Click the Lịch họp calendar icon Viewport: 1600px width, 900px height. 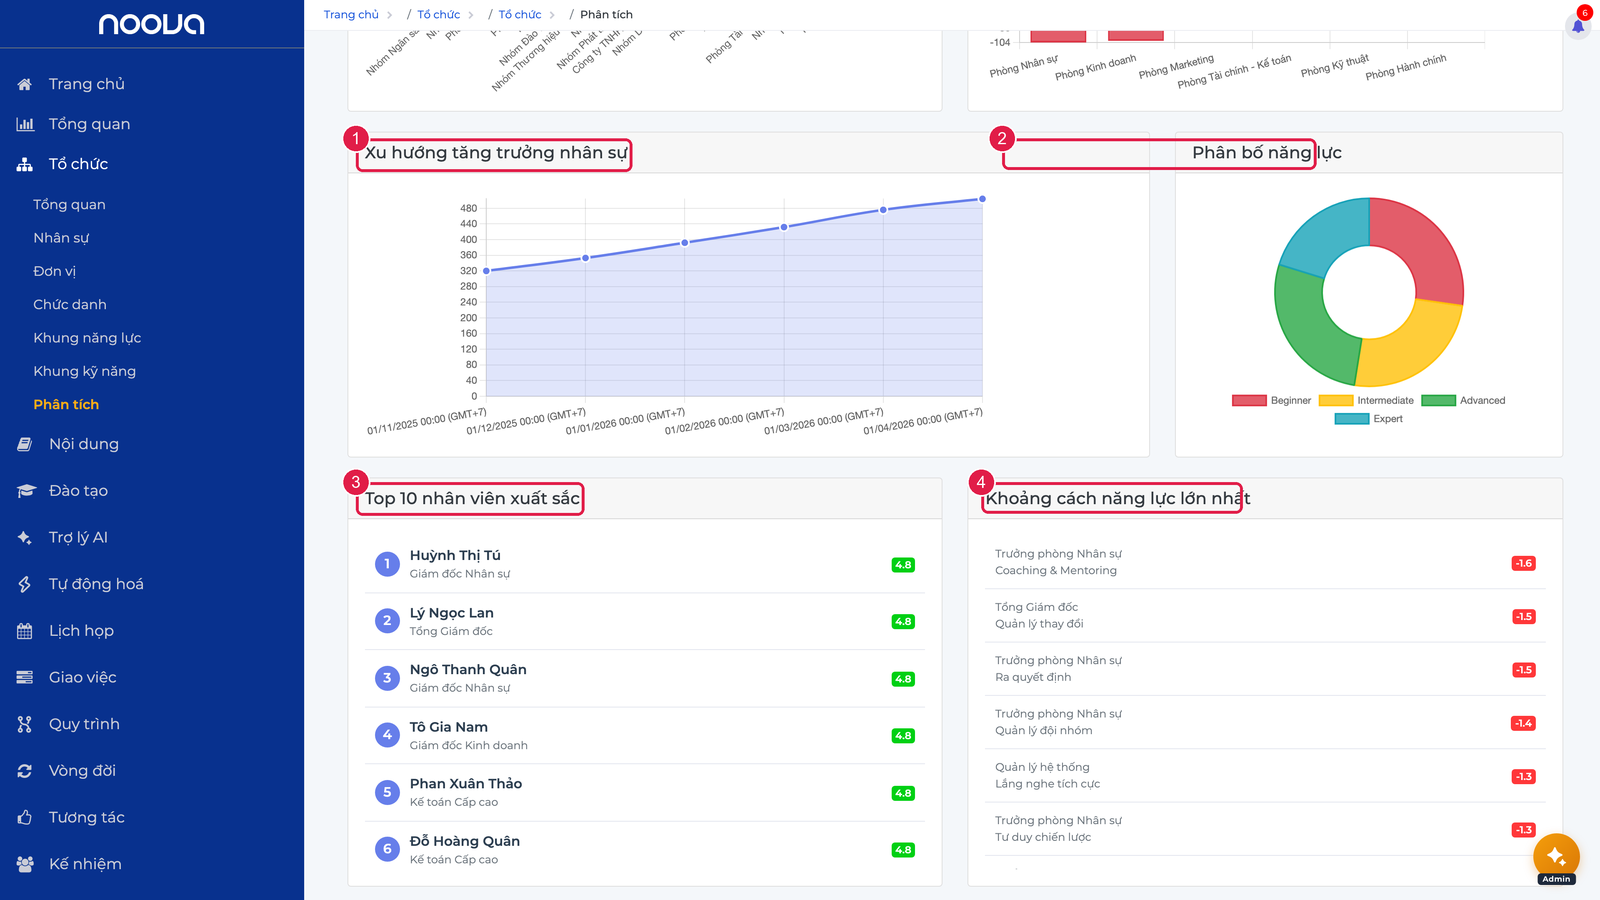[25, 631]
